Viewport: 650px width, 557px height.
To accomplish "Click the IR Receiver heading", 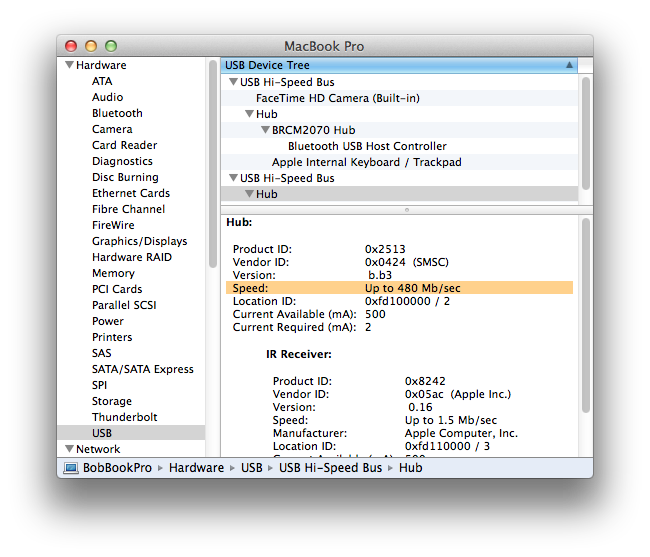I will pos(298,354).
